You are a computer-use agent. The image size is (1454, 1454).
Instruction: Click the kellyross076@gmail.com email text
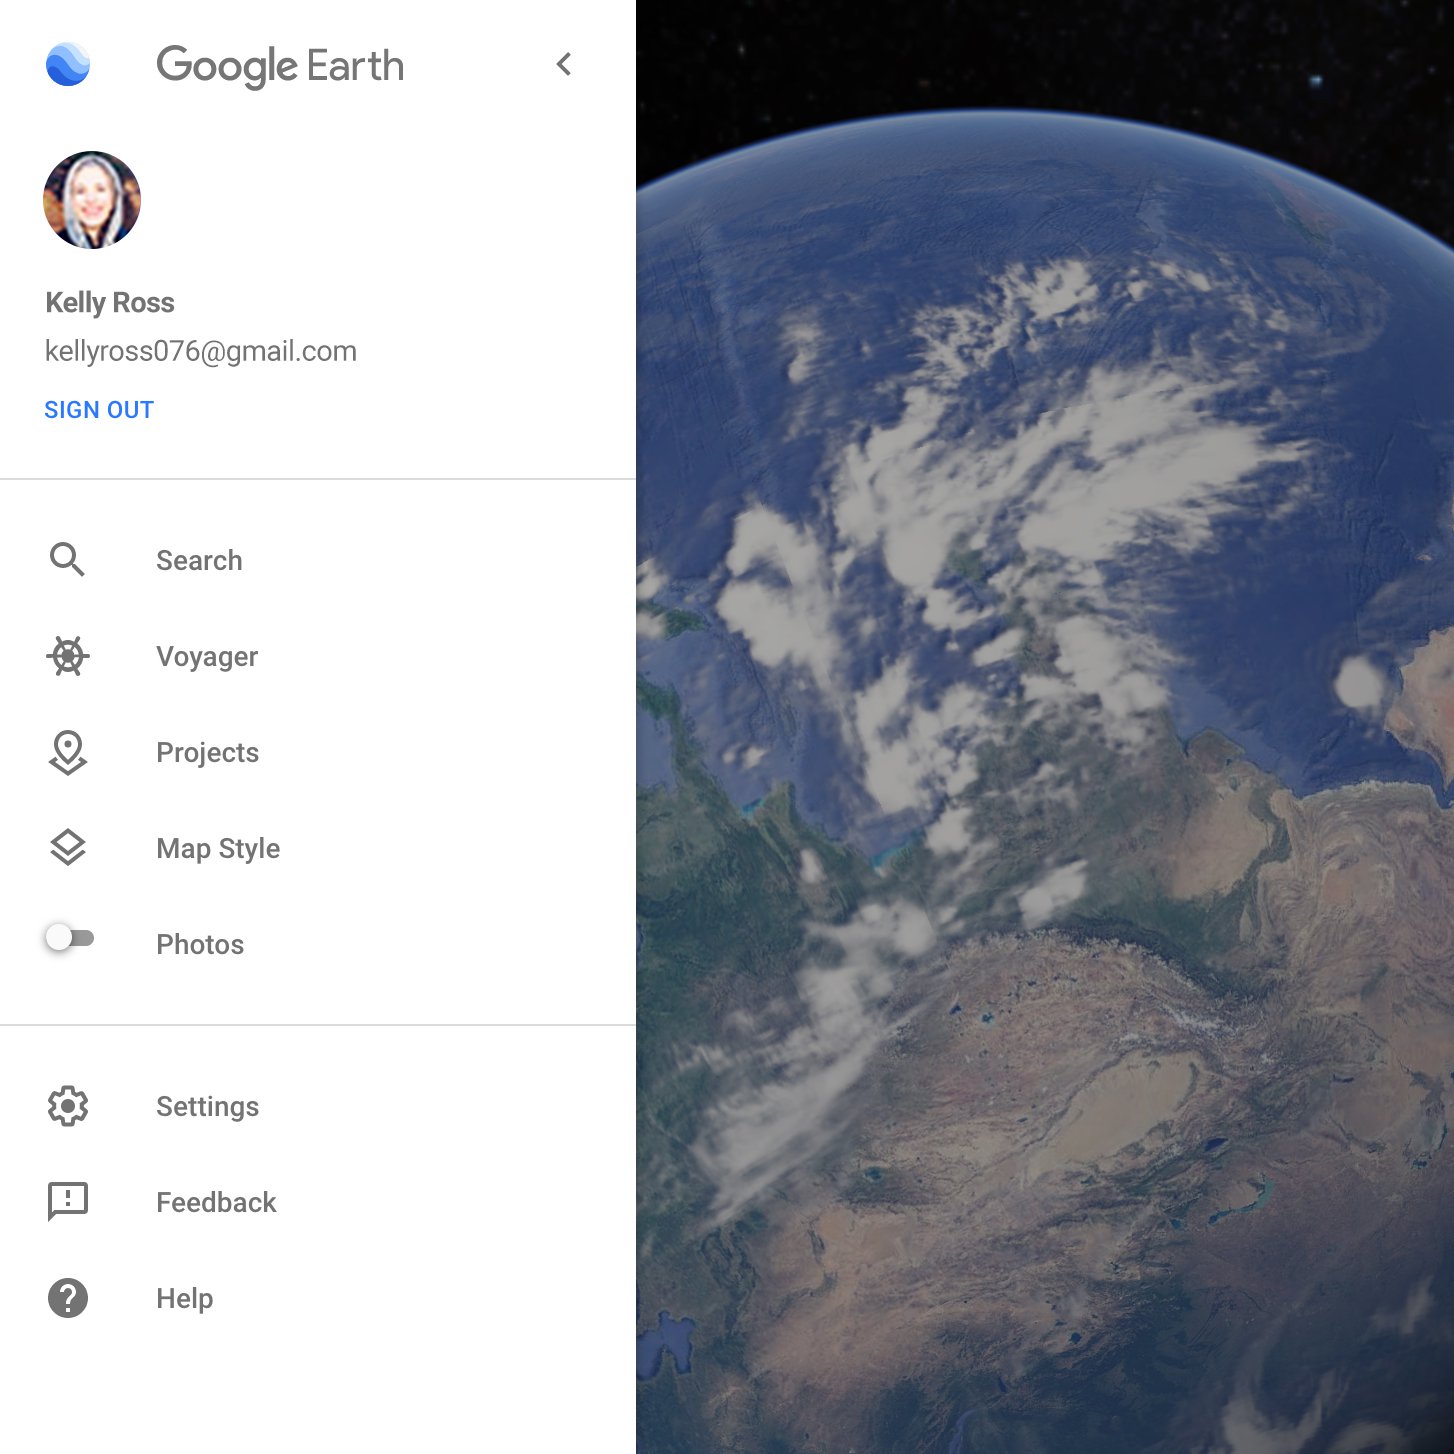[201, 351]
